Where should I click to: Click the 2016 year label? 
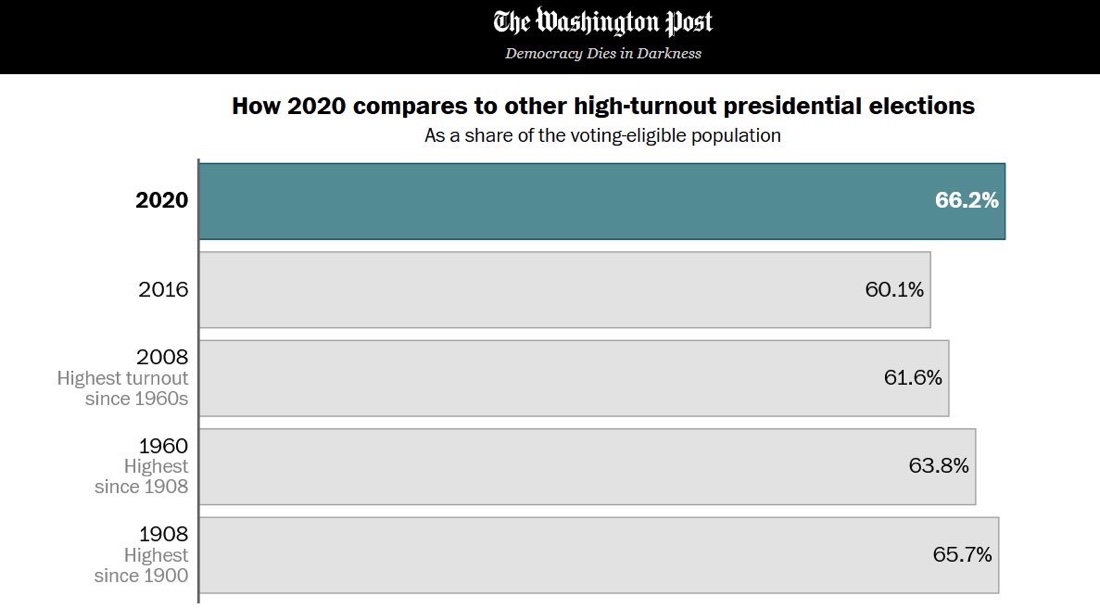point(163,289)
